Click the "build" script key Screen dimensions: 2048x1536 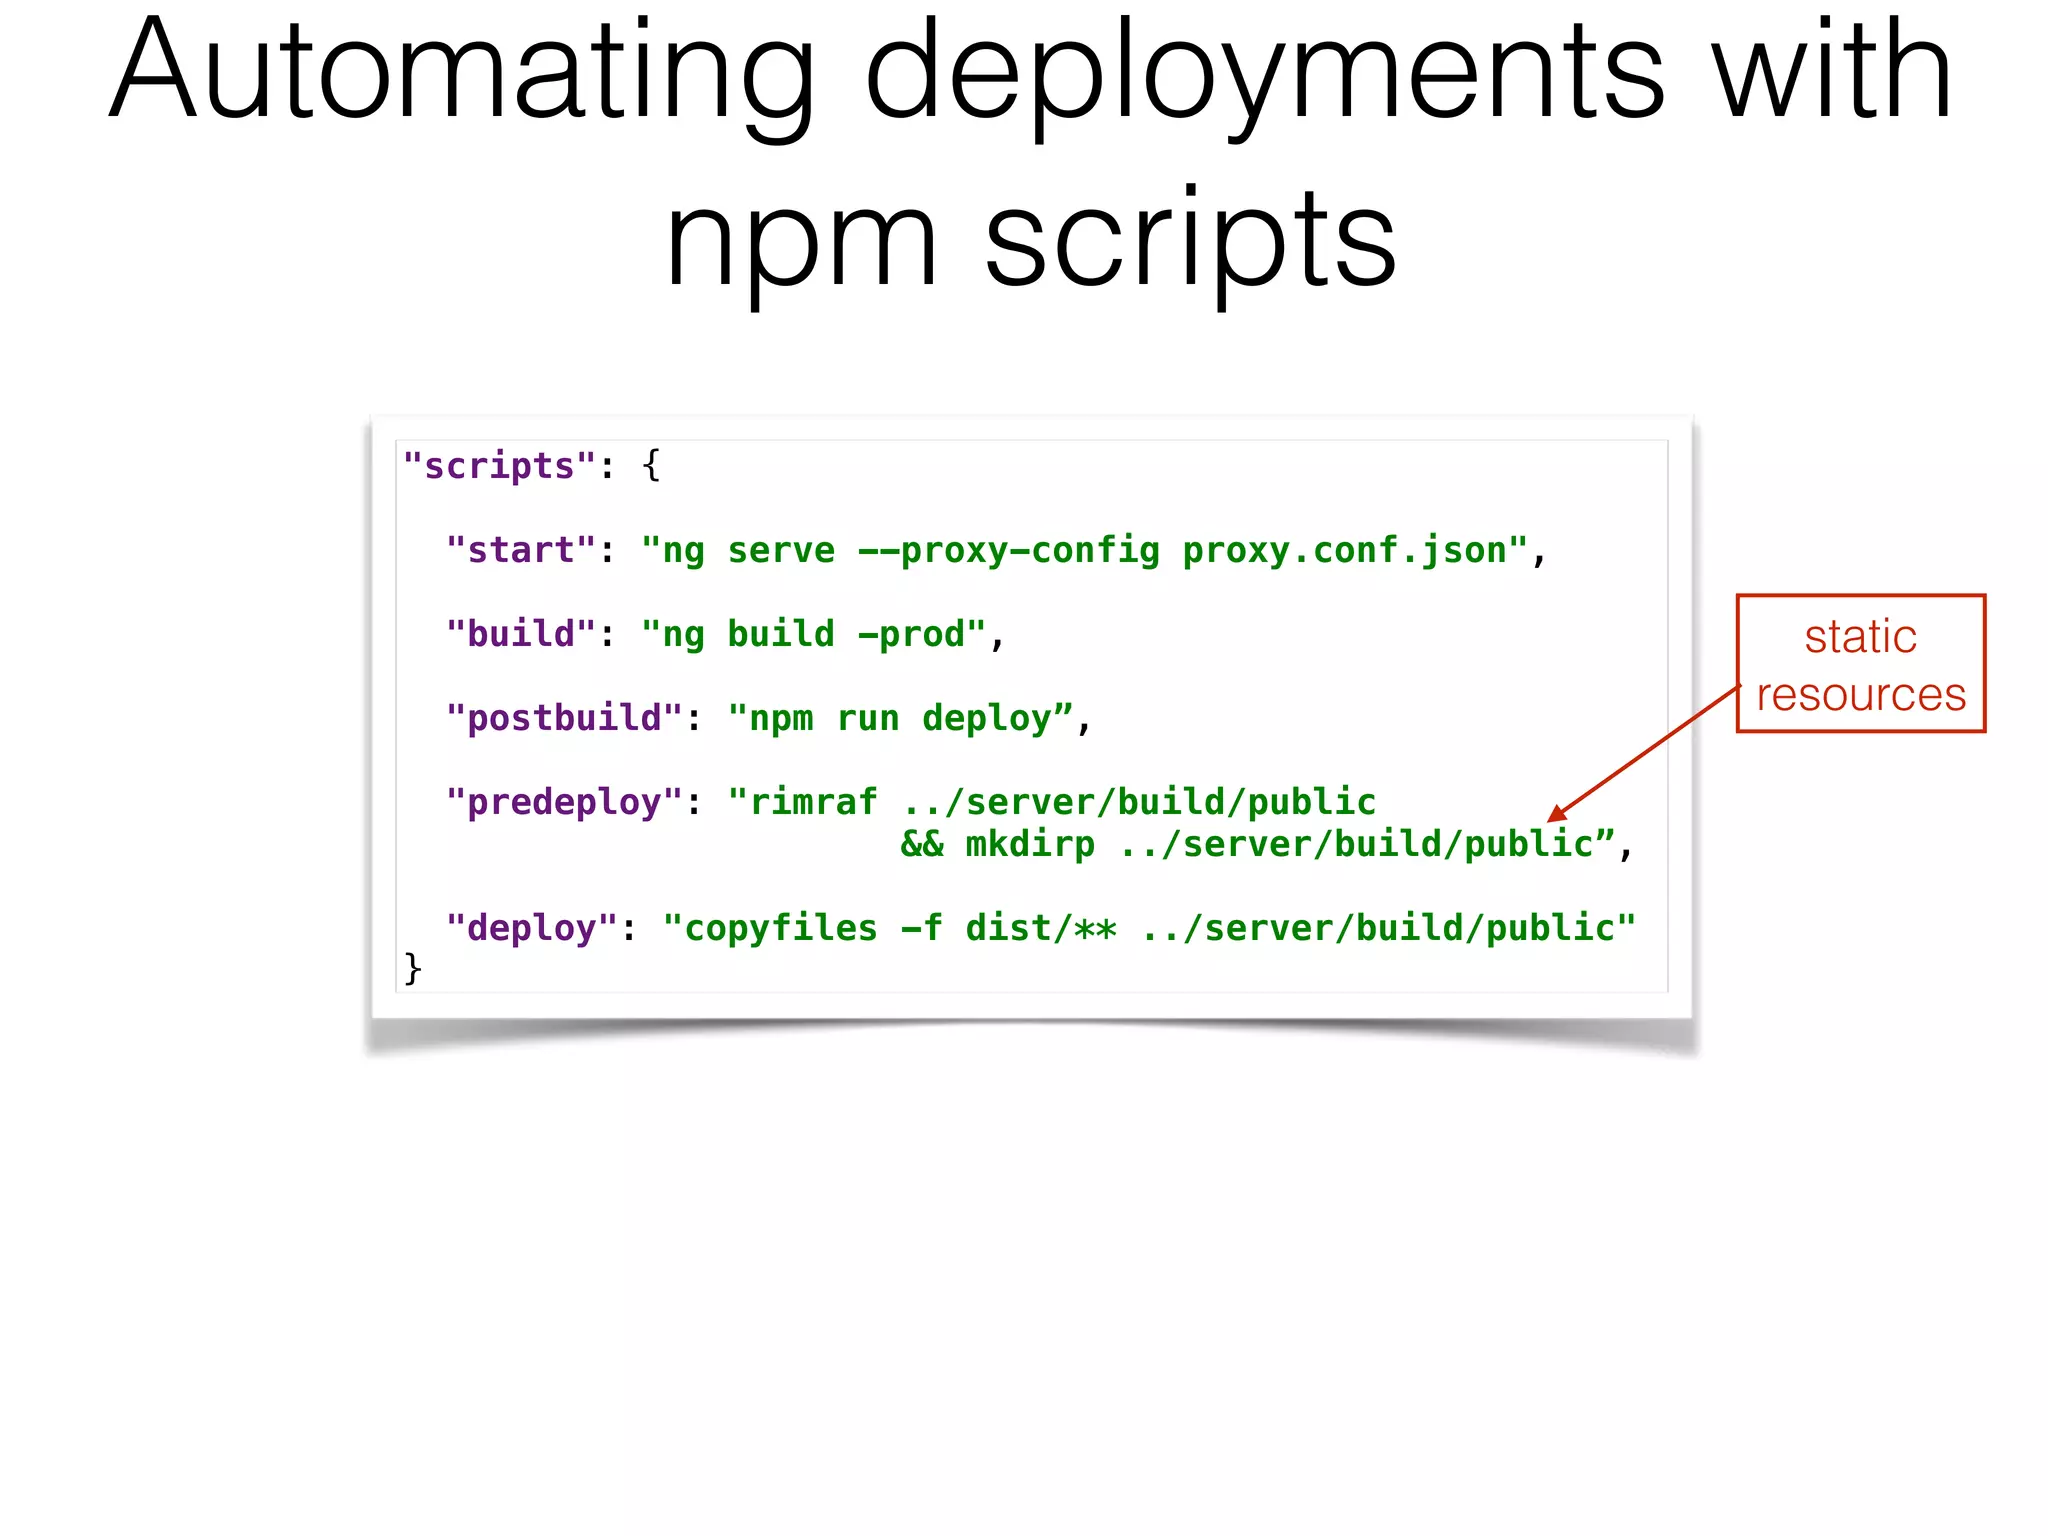click(520, 634)
